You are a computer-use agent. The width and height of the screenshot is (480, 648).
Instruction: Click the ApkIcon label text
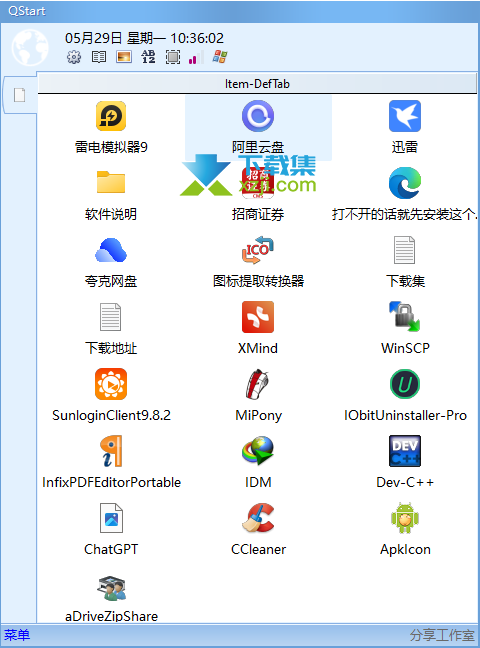[405, 549]
